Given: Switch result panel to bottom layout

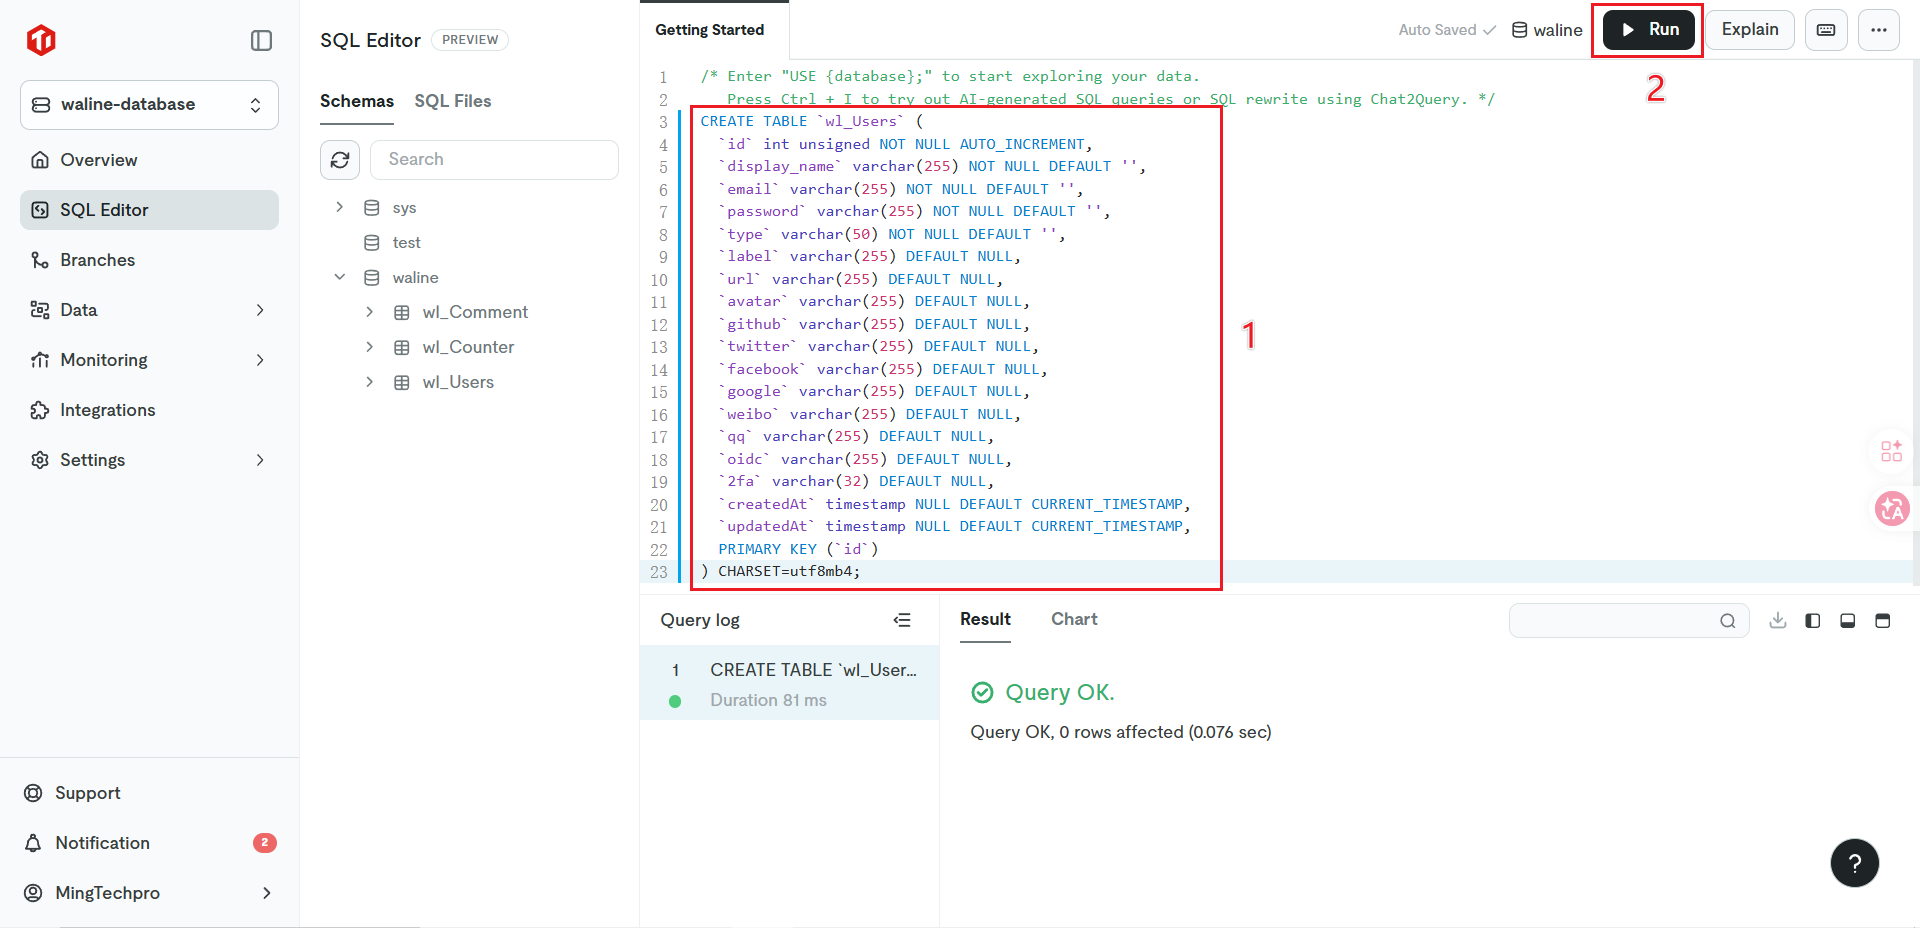Looking at the screenshot, I should click(x=1848, y=620).
